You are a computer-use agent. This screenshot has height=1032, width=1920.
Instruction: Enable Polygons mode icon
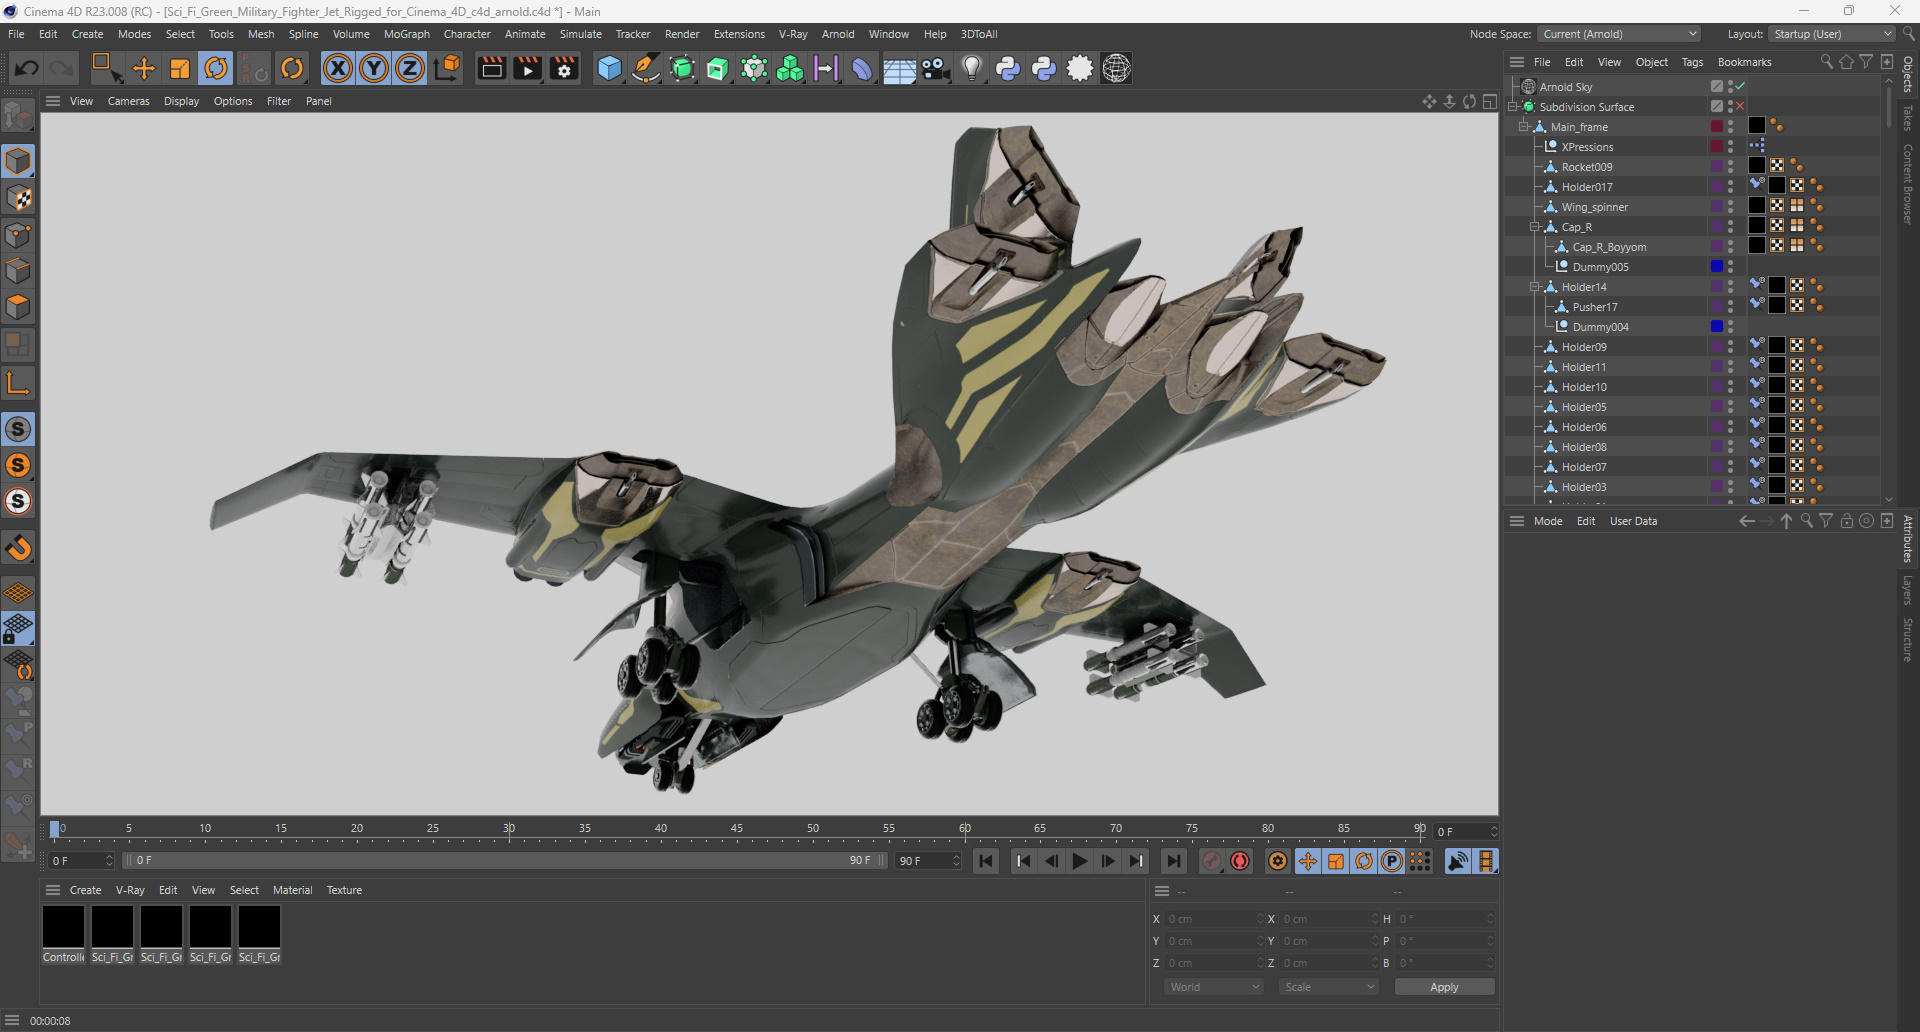coord(18,307)
